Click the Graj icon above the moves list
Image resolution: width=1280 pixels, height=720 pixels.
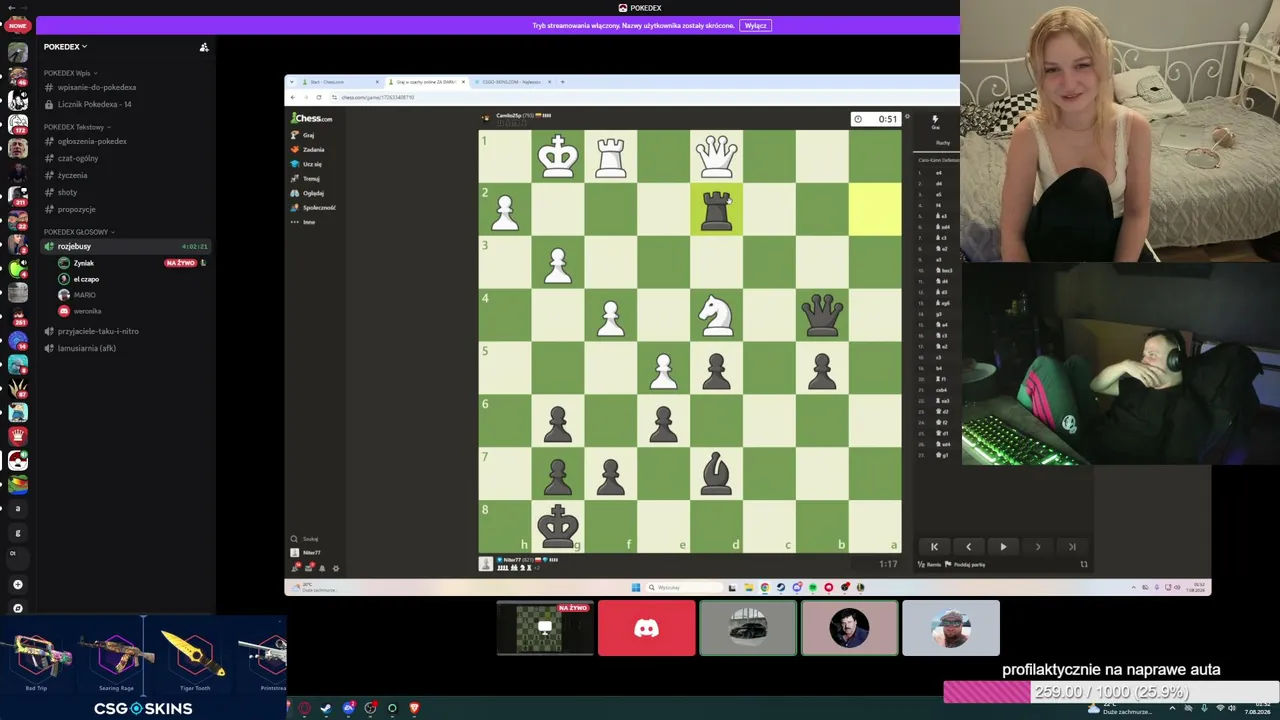[x=936, y=121]
